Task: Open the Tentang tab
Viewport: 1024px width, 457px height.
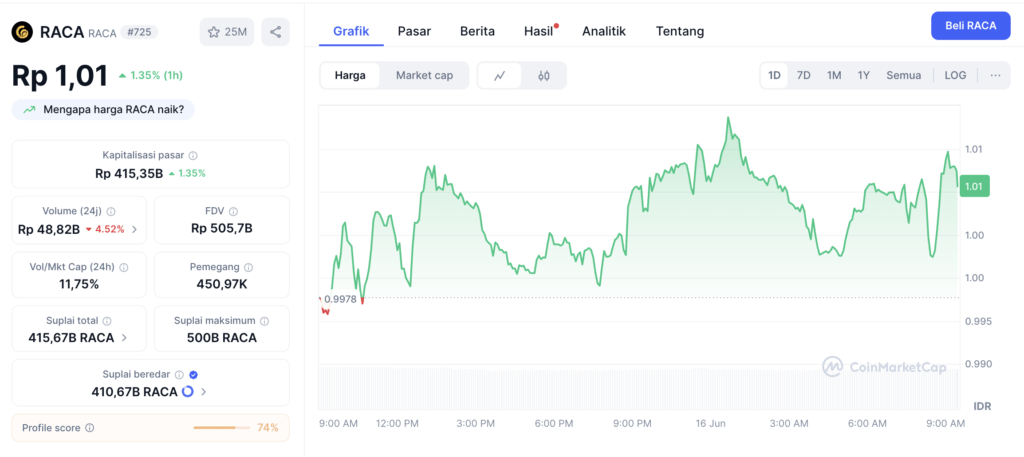Action: pos(680,31)
